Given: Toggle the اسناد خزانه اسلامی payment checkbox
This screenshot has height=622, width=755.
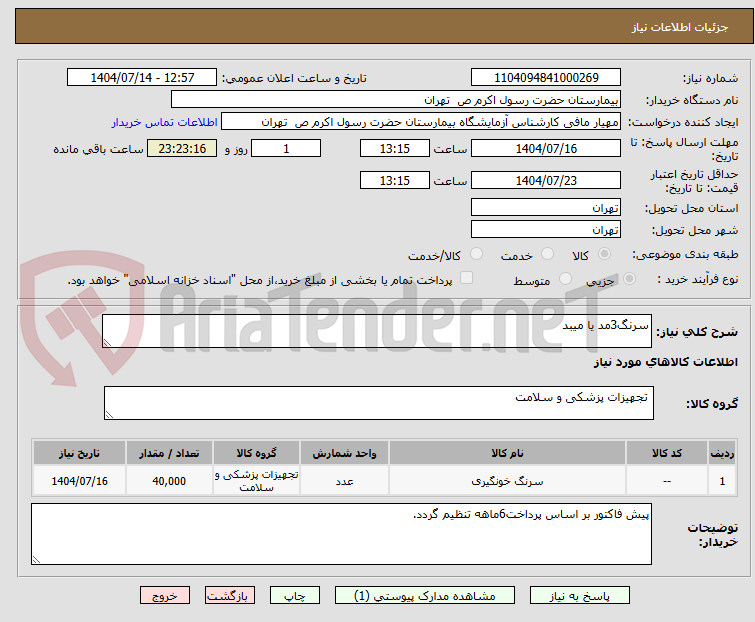Looking at the screenshot, I should (x=467, y=277).
